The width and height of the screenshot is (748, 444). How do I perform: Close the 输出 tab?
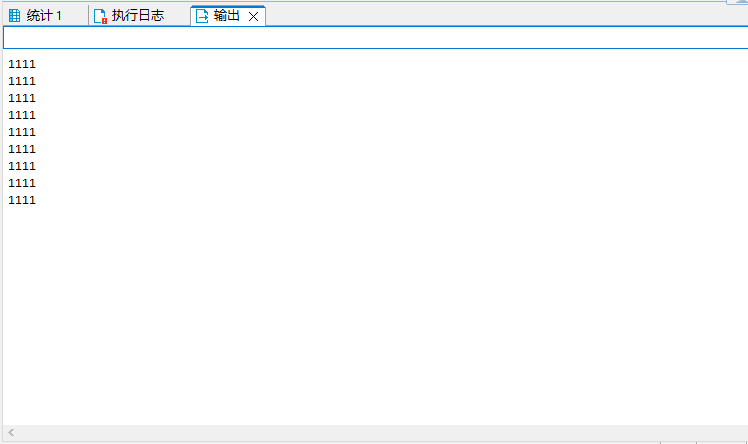click(254, 17)
